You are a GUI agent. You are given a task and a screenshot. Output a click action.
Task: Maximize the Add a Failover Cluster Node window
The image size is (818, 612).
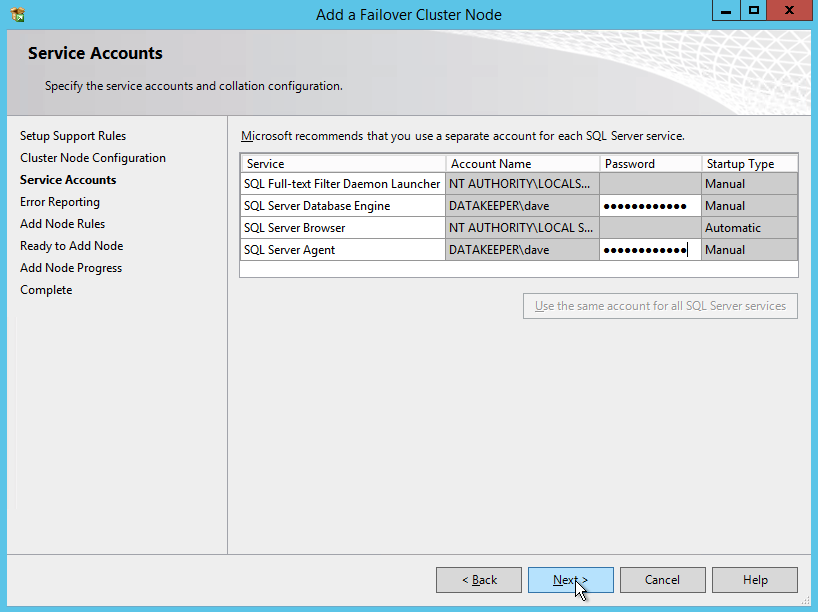tap(754, 10)
